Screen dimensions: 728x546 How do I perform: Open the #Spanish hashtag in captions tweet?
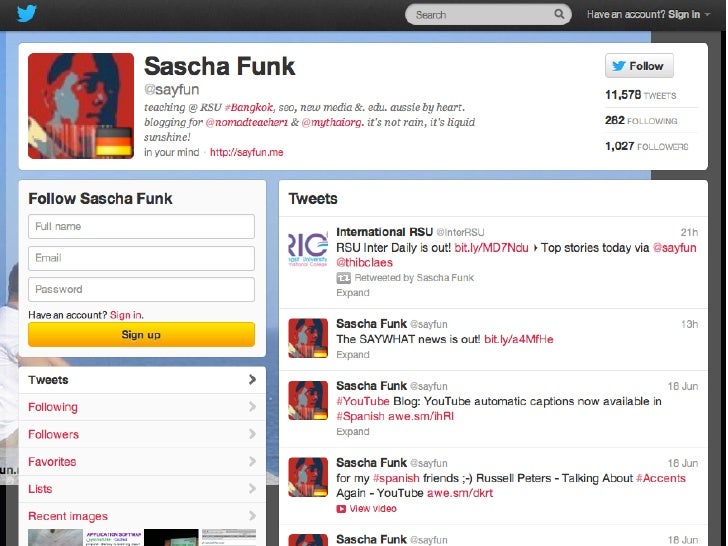pos(360,416)
